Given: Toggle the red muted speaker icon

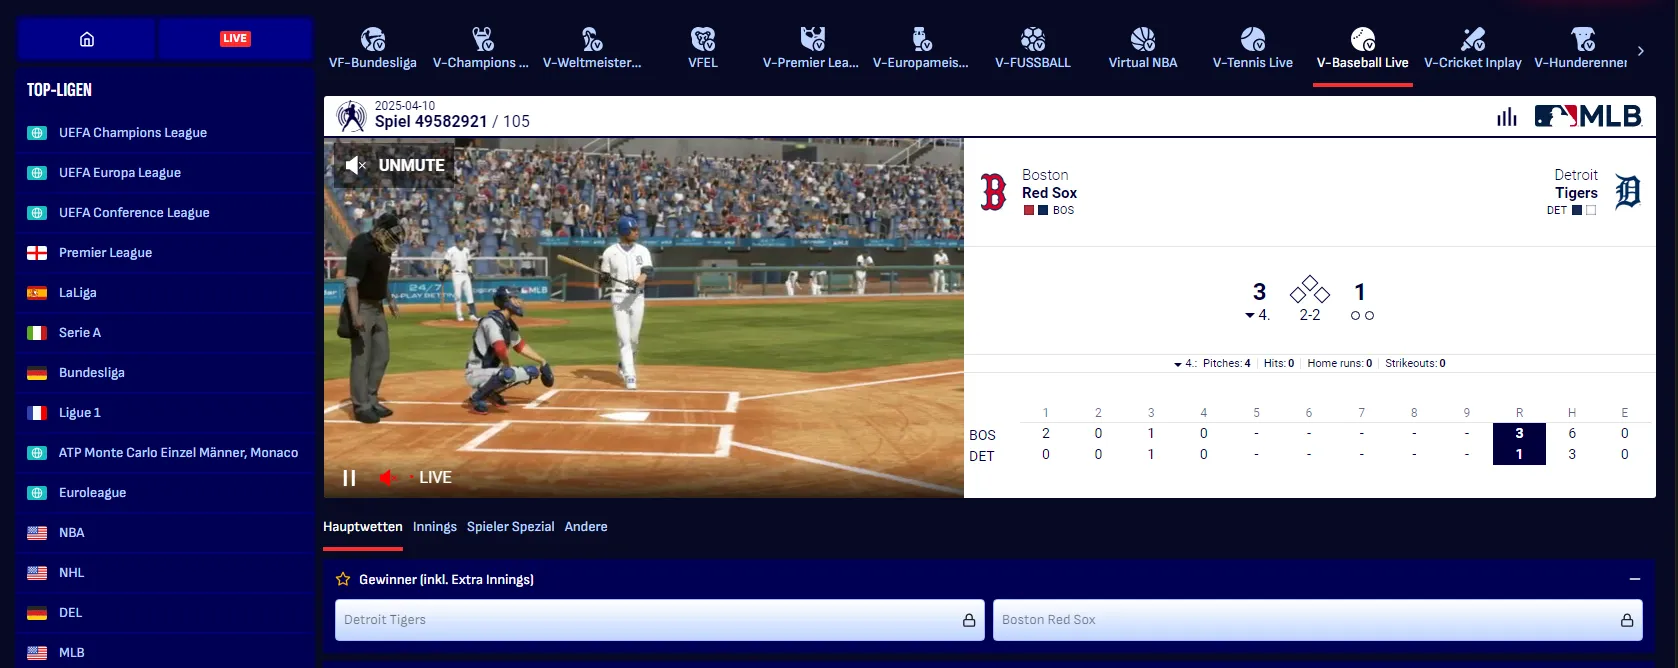Looking at the screenshot, I should 388,478.
